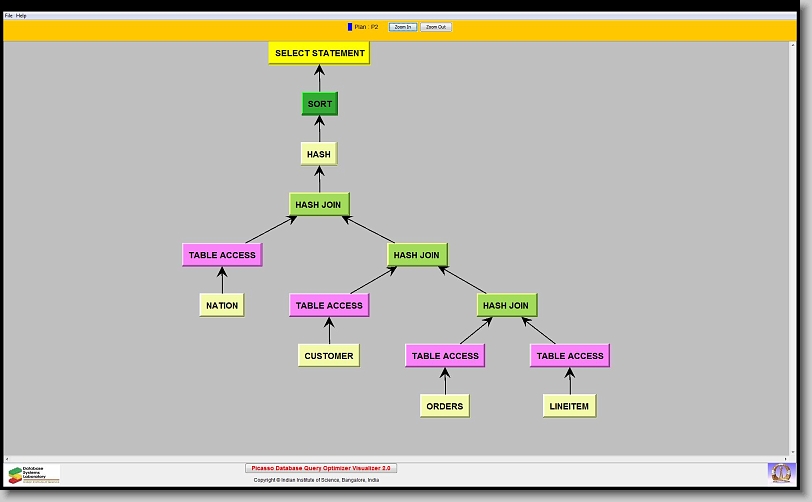Click the horizontal scrollbar below the plan canvas

coord(400,458)
